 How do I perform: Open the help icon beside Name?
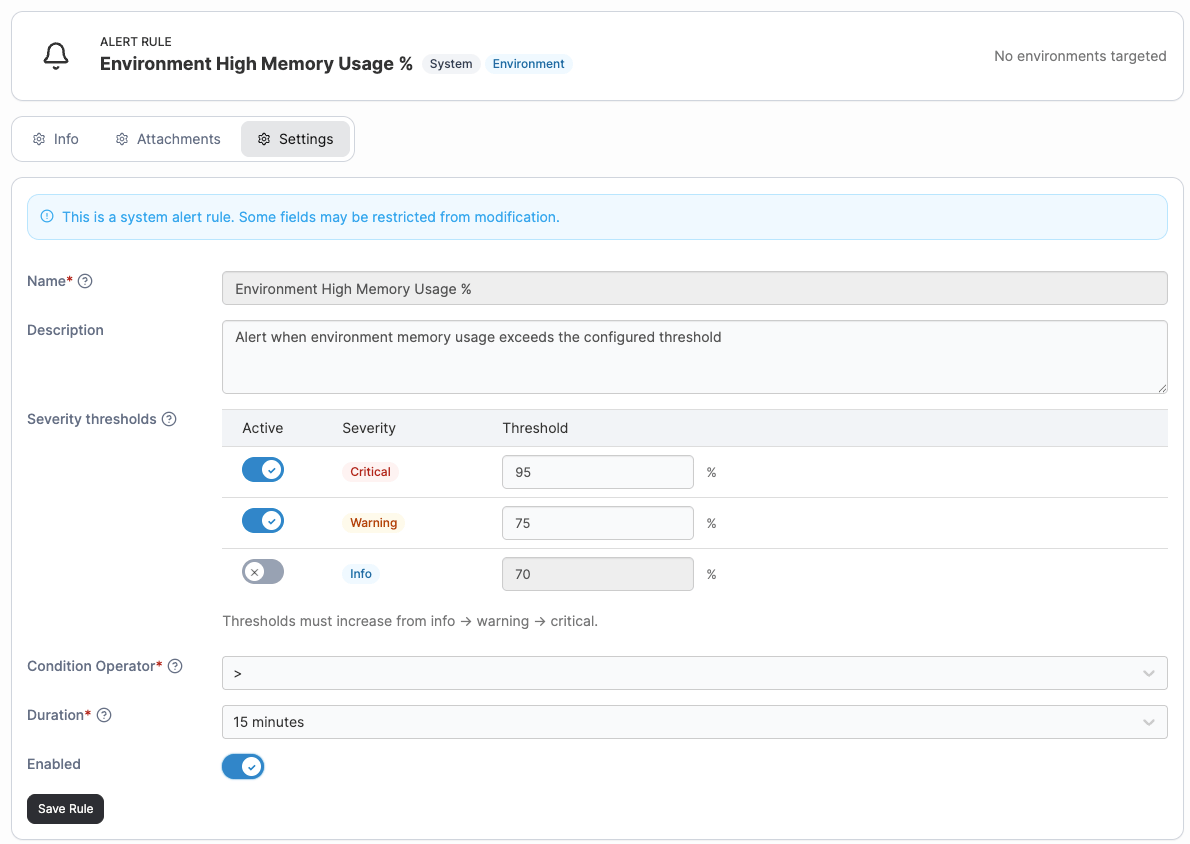[x=85, y=281]
